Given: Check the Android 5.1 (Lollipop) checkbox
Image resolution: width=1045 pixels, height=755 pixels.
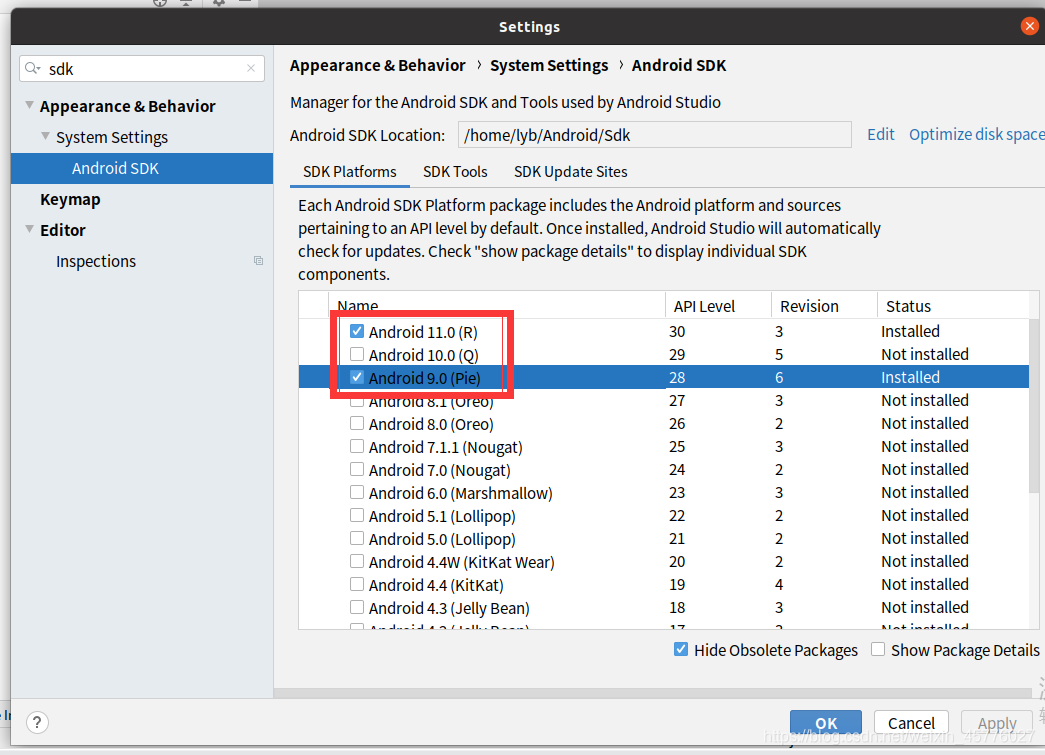Looking at the screenshot, I should tap(357, 515).
